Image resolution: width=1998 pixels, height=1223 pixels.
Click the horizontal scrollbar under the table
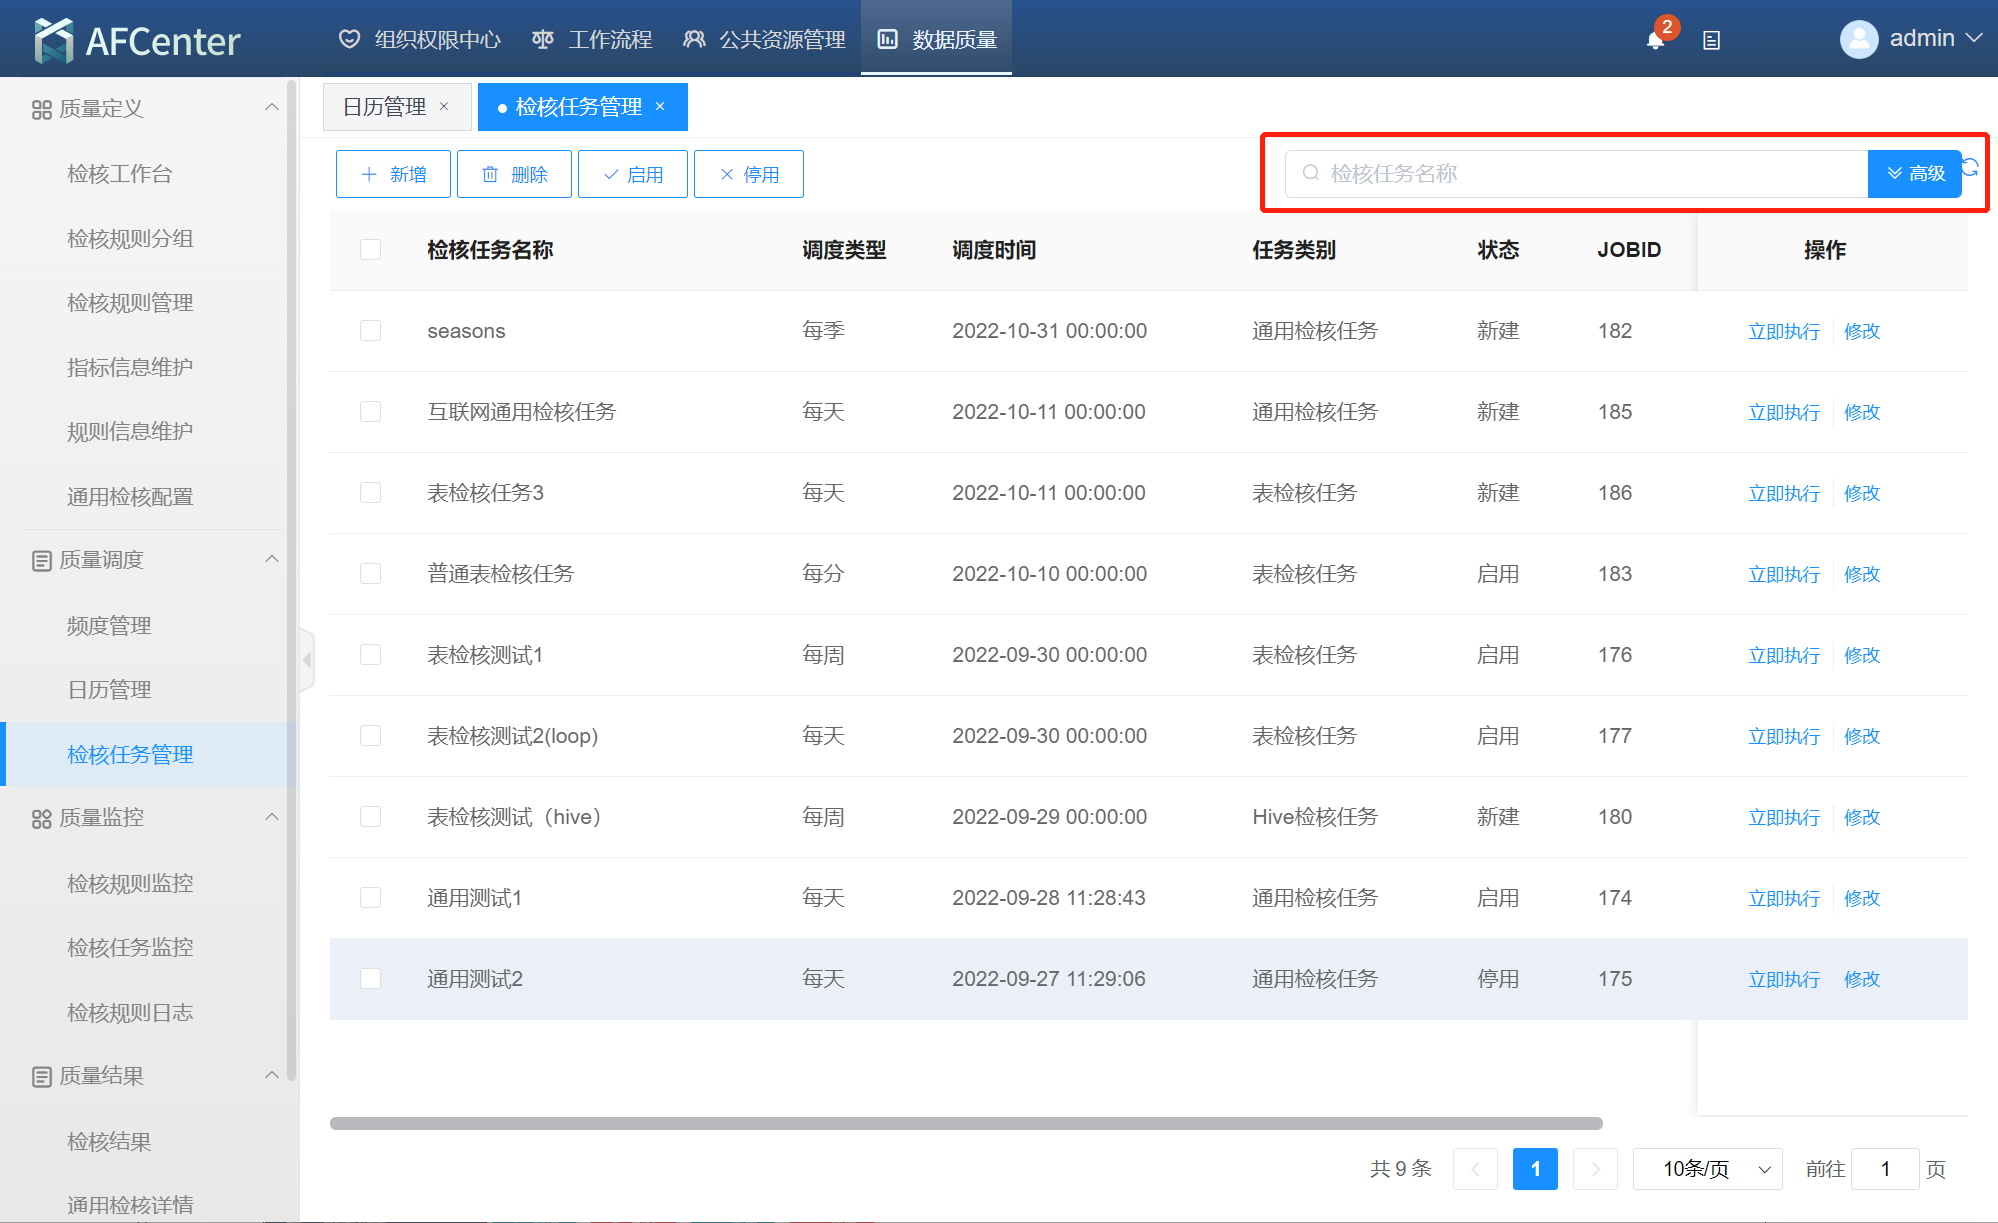(965, 1123)
